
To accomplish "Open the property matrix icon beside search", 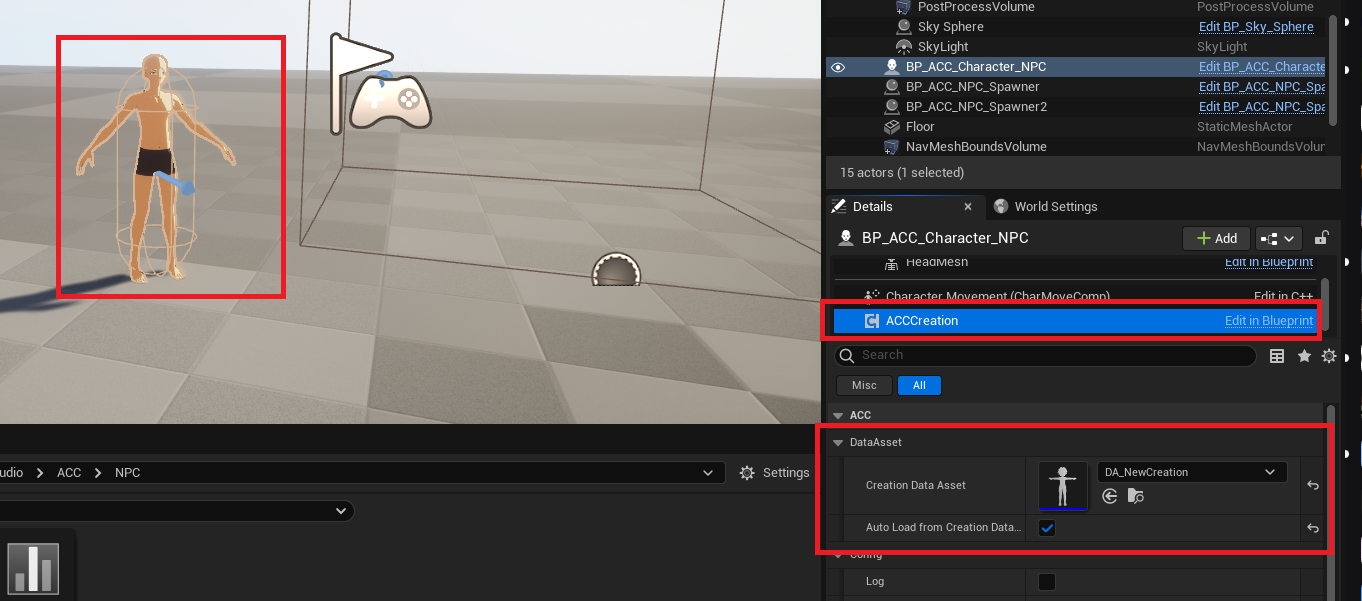I will [1277, 355].
